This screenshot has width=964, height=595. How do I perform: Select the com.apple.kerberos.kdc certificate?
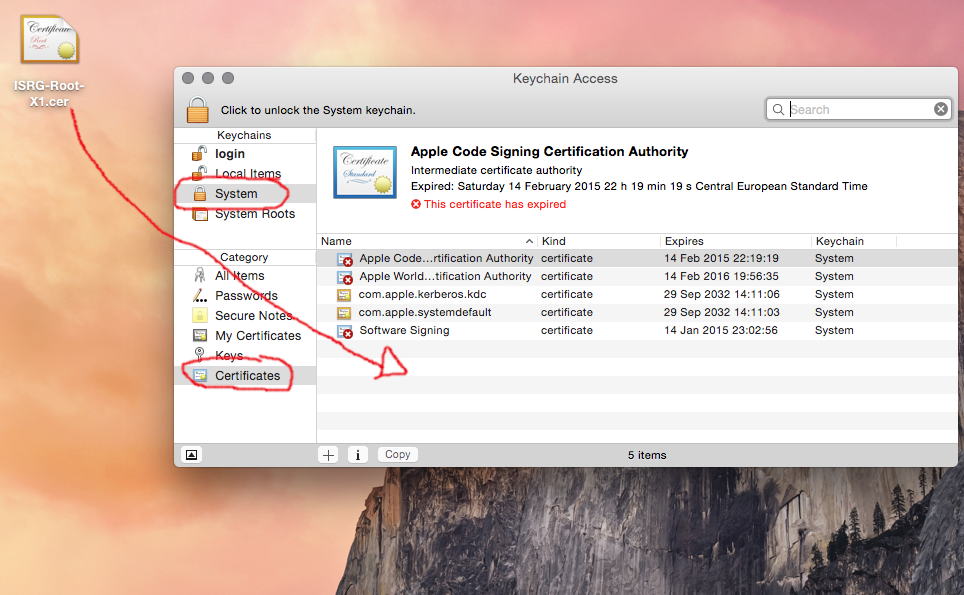click(x=637, y=294)
